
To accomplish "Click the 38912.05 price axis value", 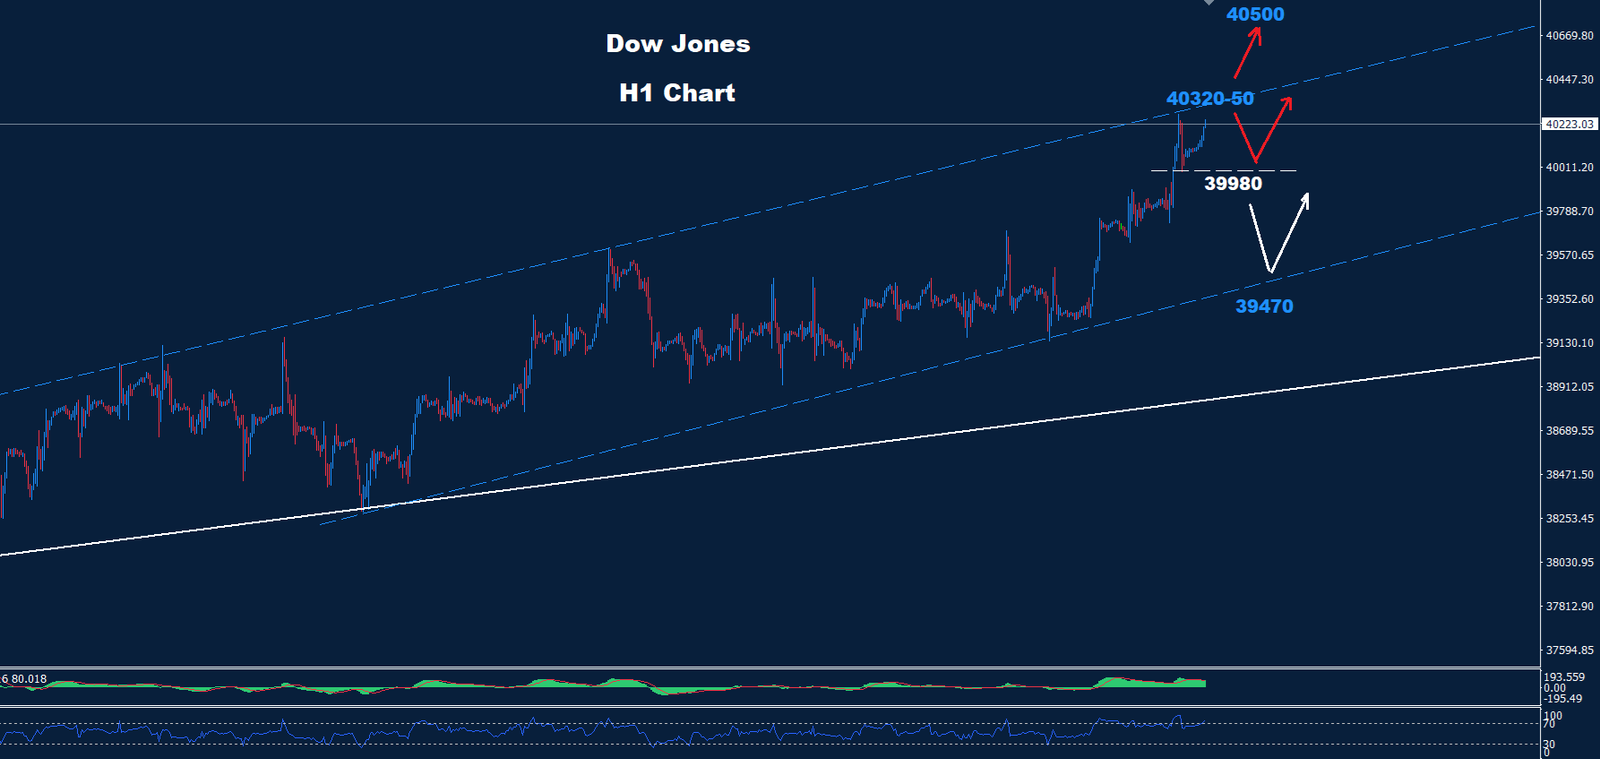I will pos(1569,387).
